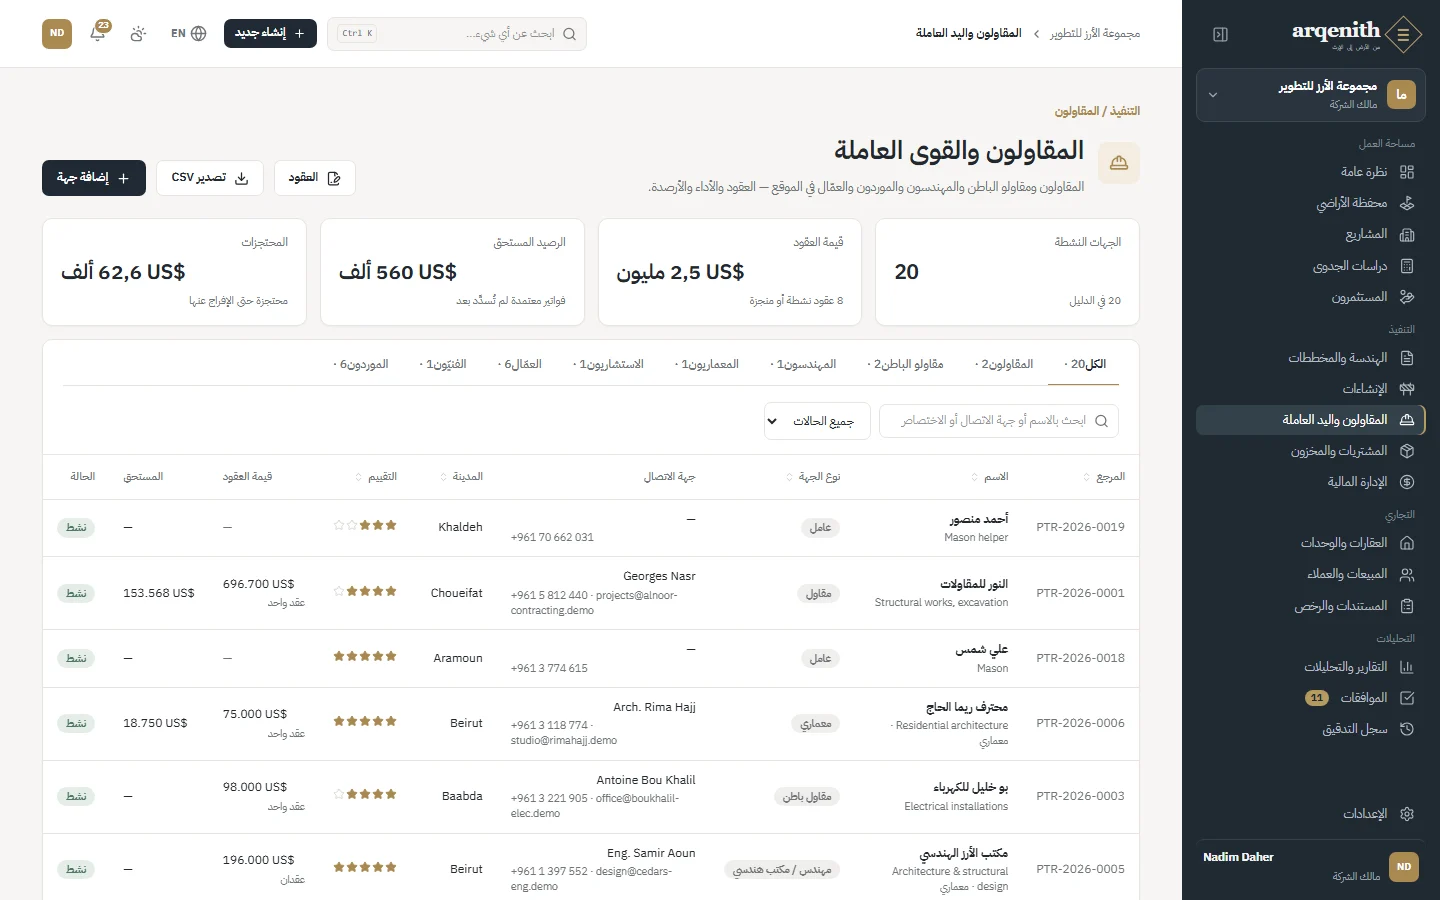
Task: Sort by نوع الجهة column
Action: coord(813,477)
